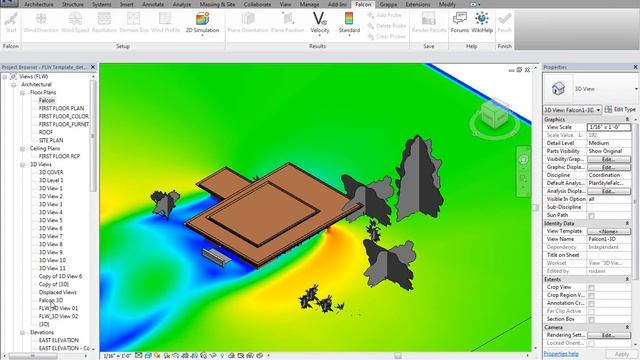Click the Edit Type icon
Image resolution: width=640 pixels, height=360 pixels.
click(x=608, y=109)
